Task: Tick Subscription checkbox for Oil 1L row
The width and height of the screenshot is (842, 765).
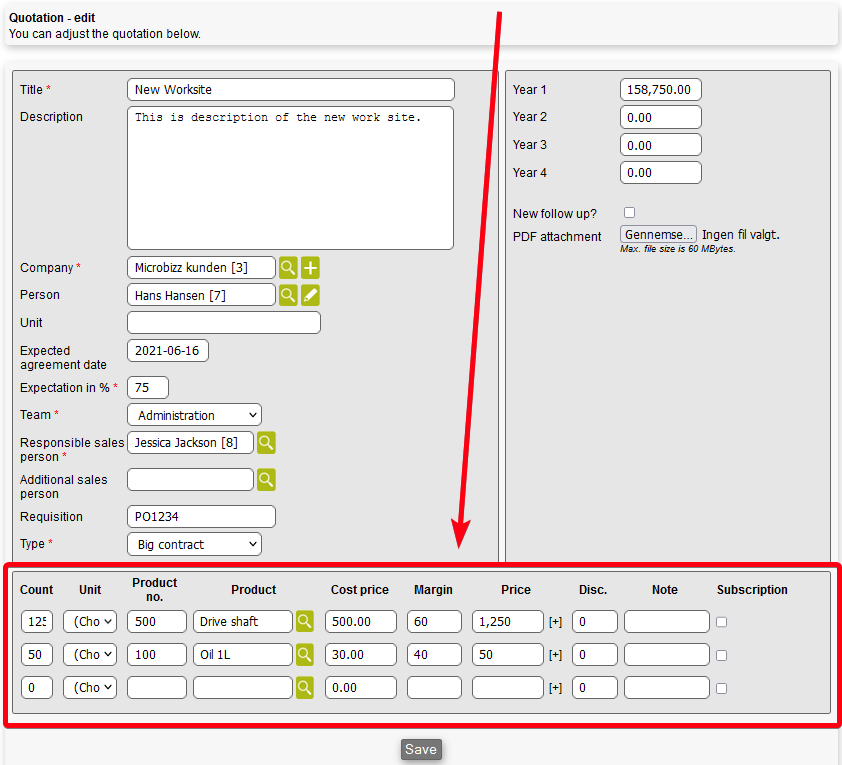Action: coord(722,655)
